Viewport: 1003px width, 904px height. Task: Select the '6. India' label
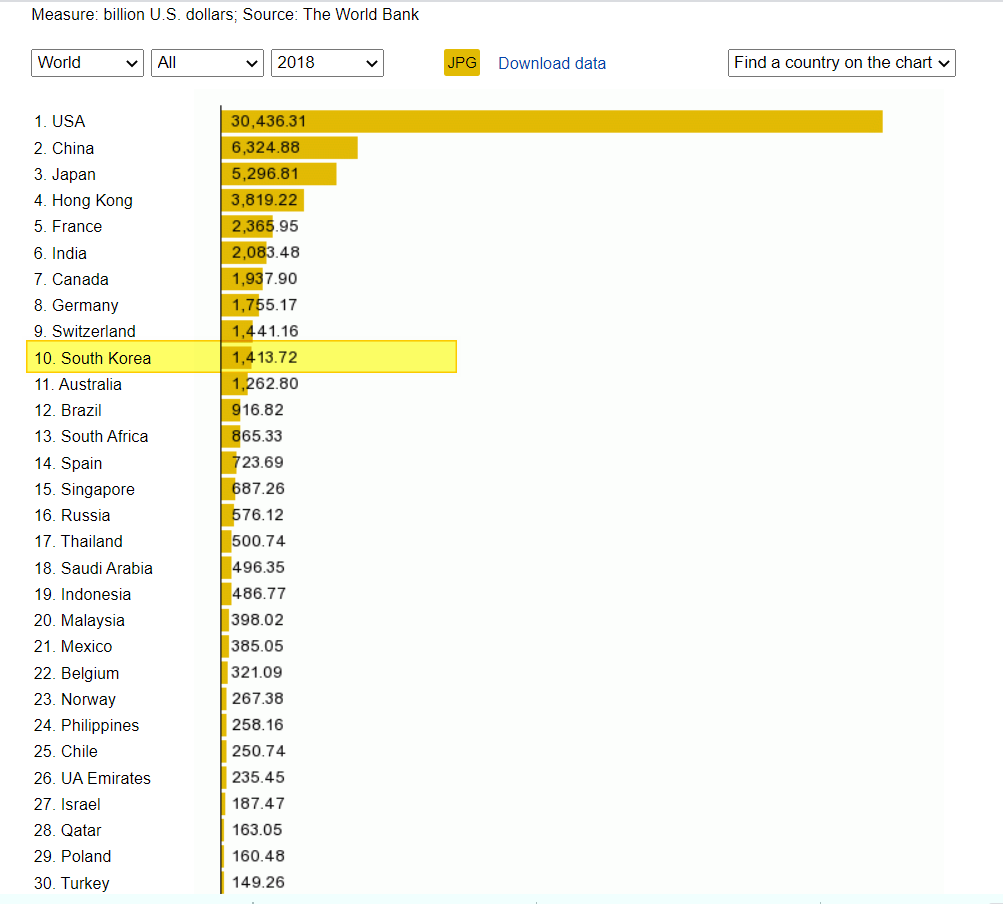tap(60, 253)
